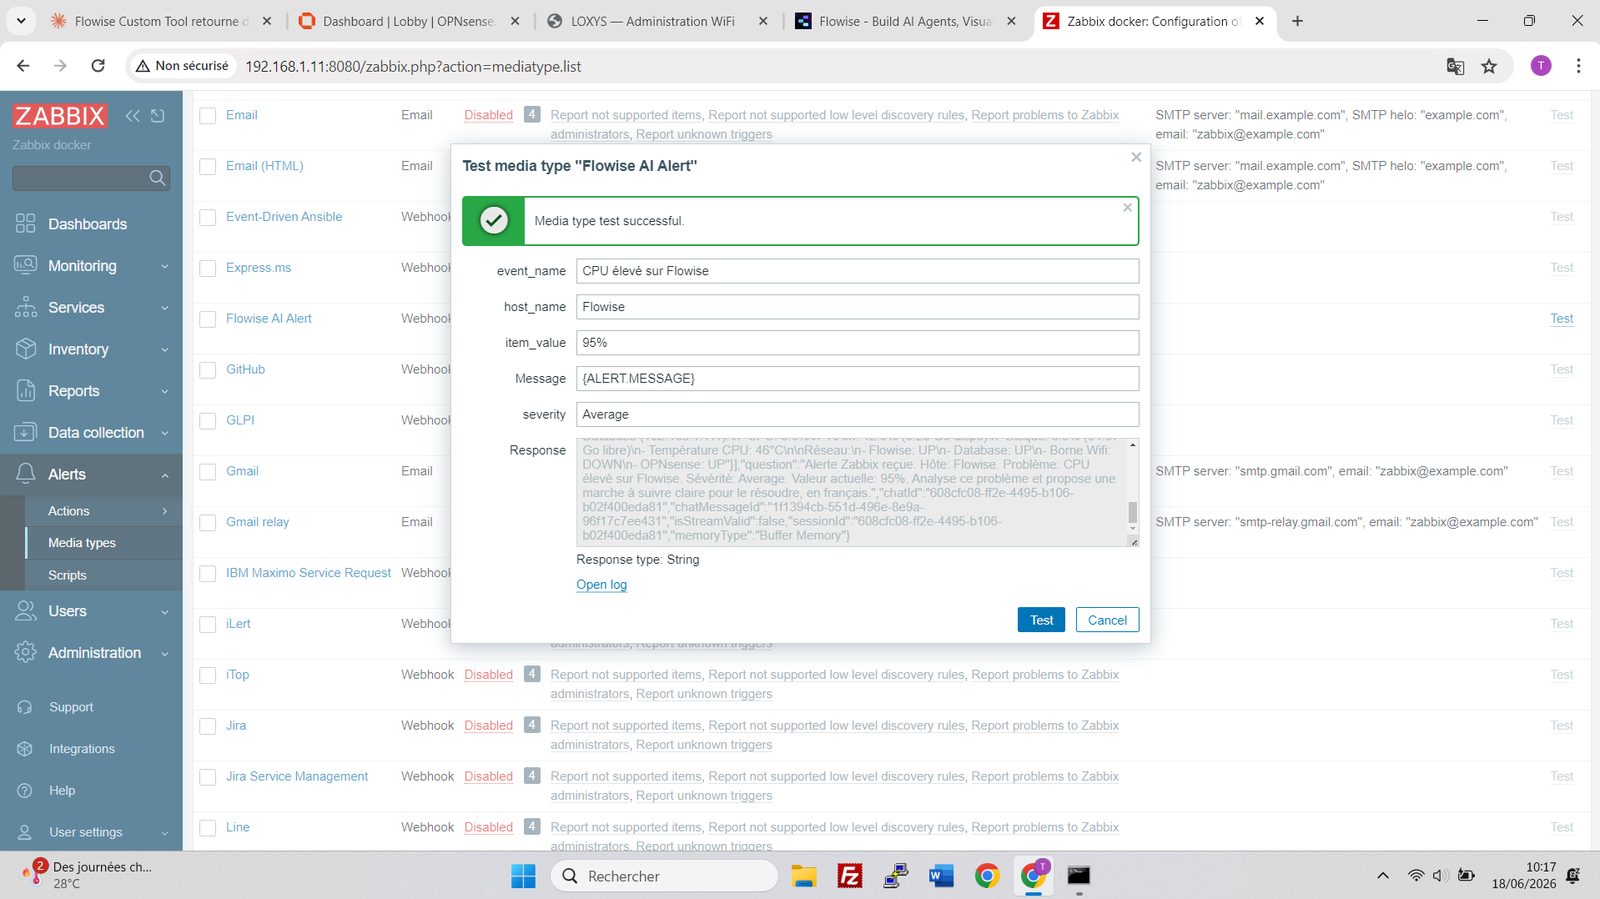Image resolution: width=1600 pixels, height=899 pixels.
Task: Open Word from the taskbar
Action: pyautogui.click(x=941, y=876)
